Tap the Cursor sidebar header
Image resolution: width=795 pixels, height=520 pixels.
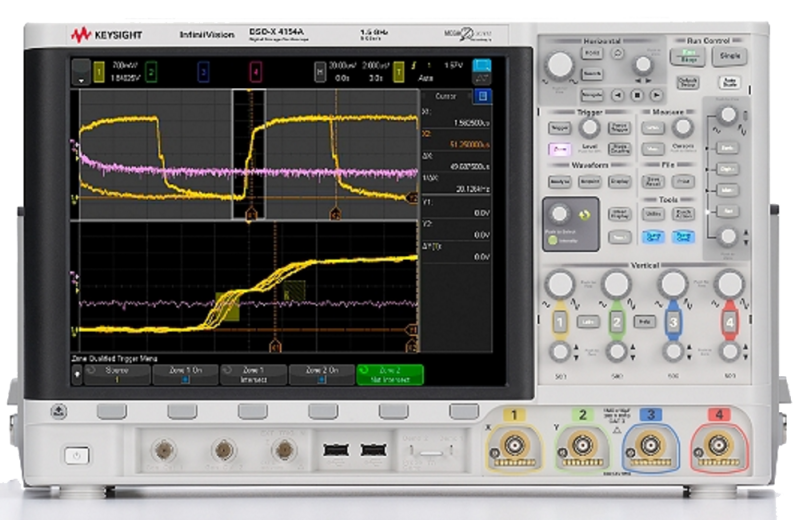[446, 96]
